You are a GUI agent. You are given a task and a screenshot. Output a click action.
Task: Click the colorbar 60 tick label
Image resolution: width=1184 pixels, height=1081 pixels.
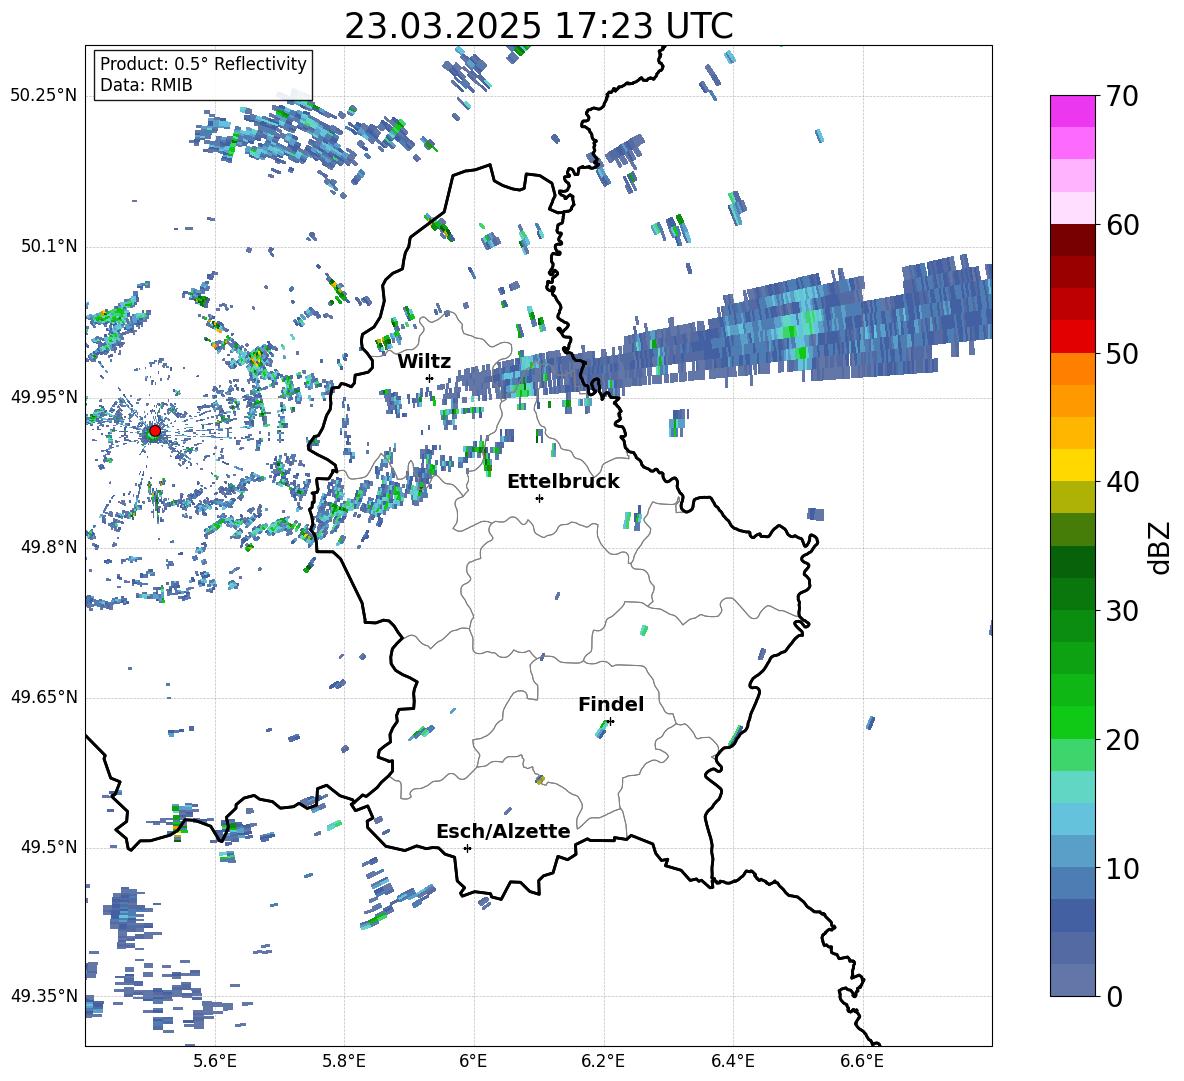click(1123, 225)
